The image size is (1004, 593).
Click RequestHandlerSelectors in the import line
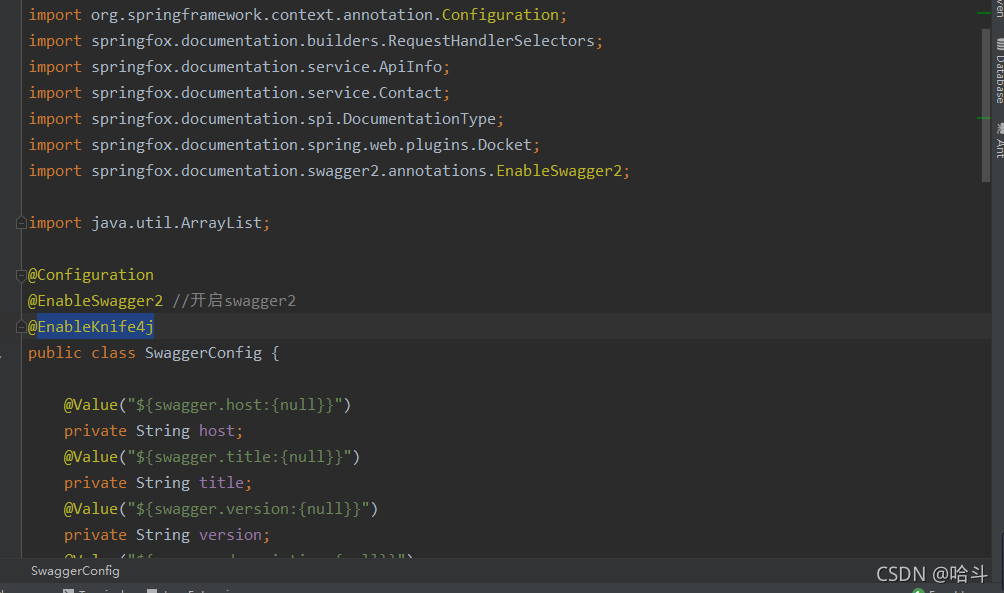491,41
